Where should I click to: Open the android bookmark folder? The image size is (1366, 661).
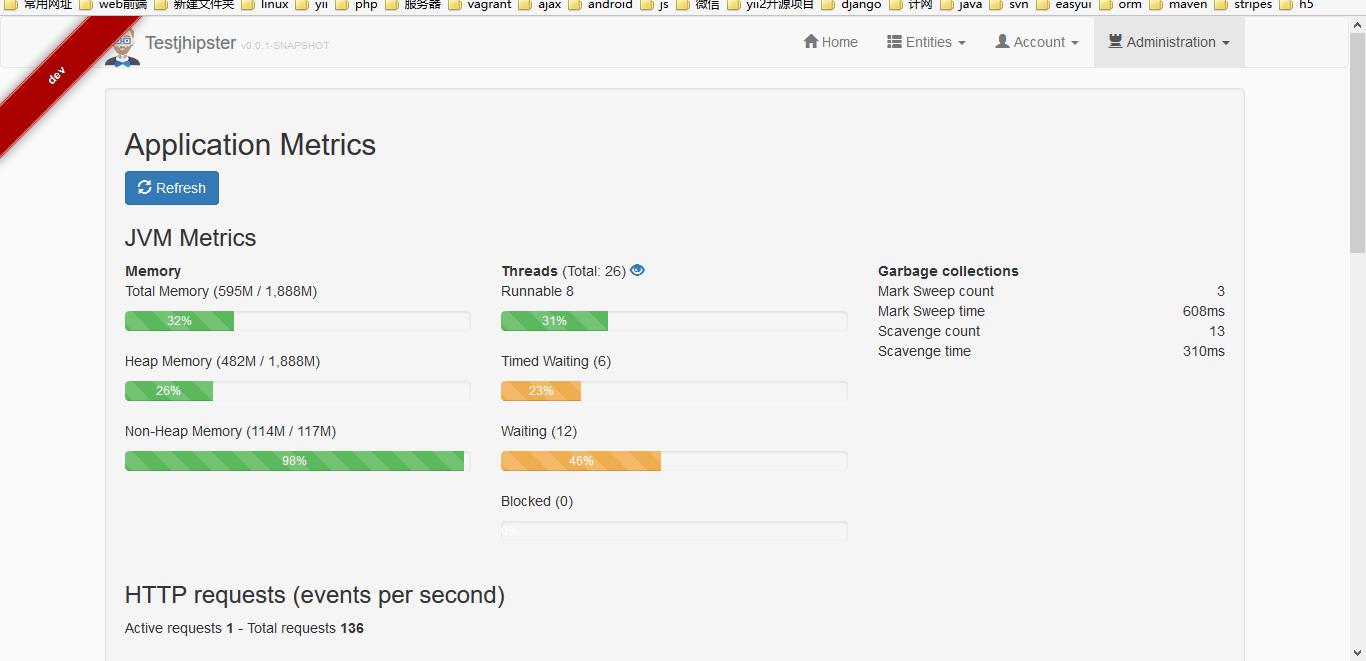[x=601, y=5]
